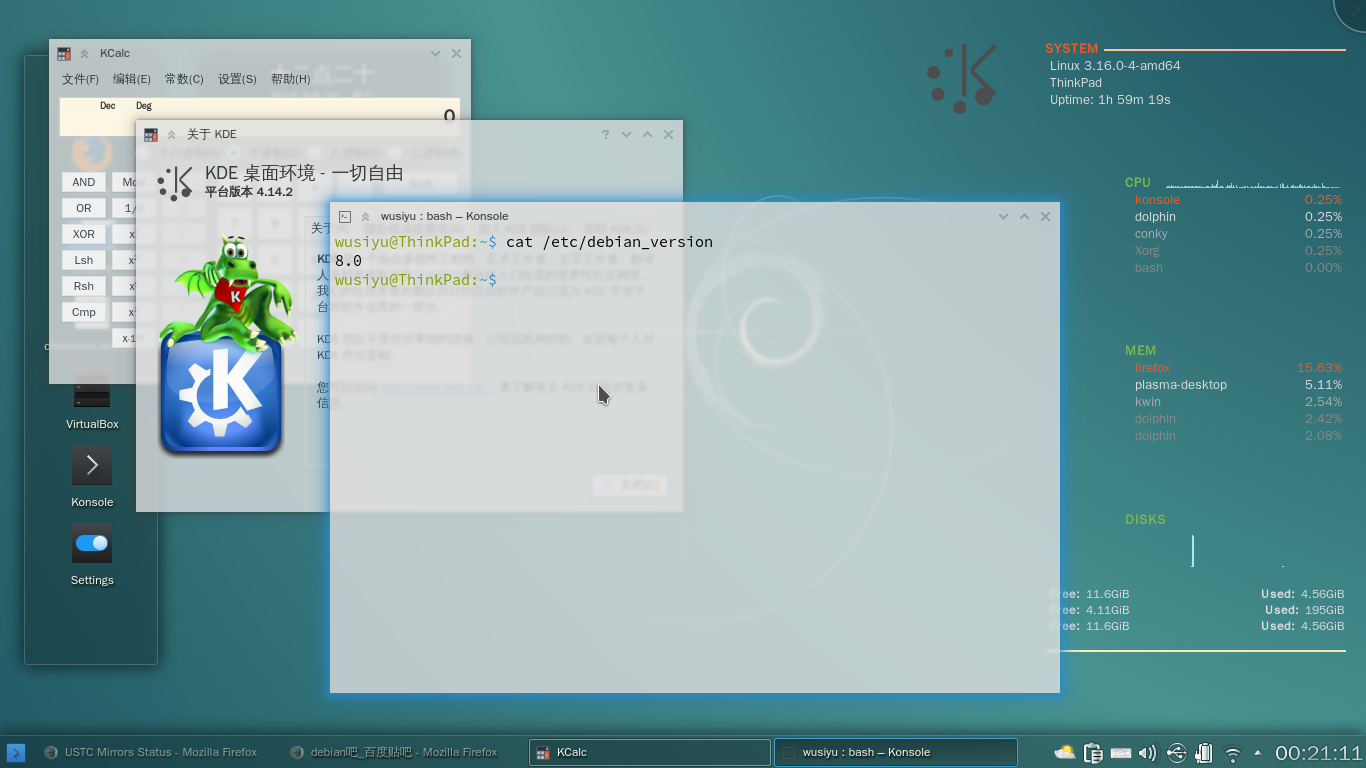The height and width of the screenshot is (768, 1366).
Task: Click the 'Dec' indicator in KCalc display
Action: (107, 106)
